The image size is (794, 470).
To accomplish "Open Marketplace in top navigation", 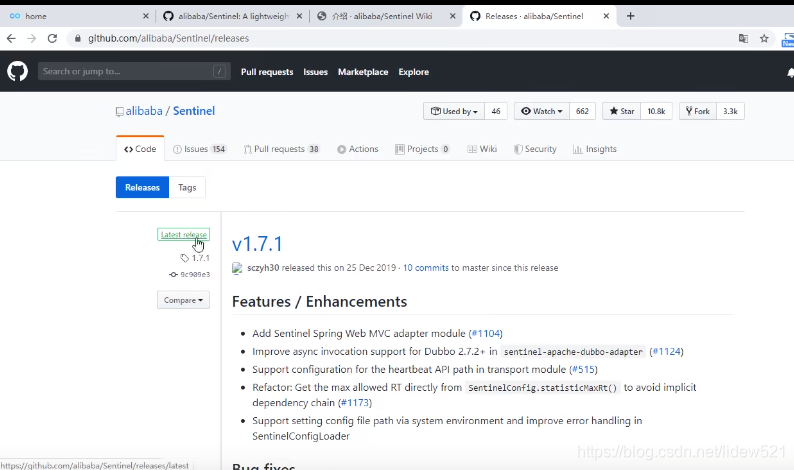I will tap(363, 72).
